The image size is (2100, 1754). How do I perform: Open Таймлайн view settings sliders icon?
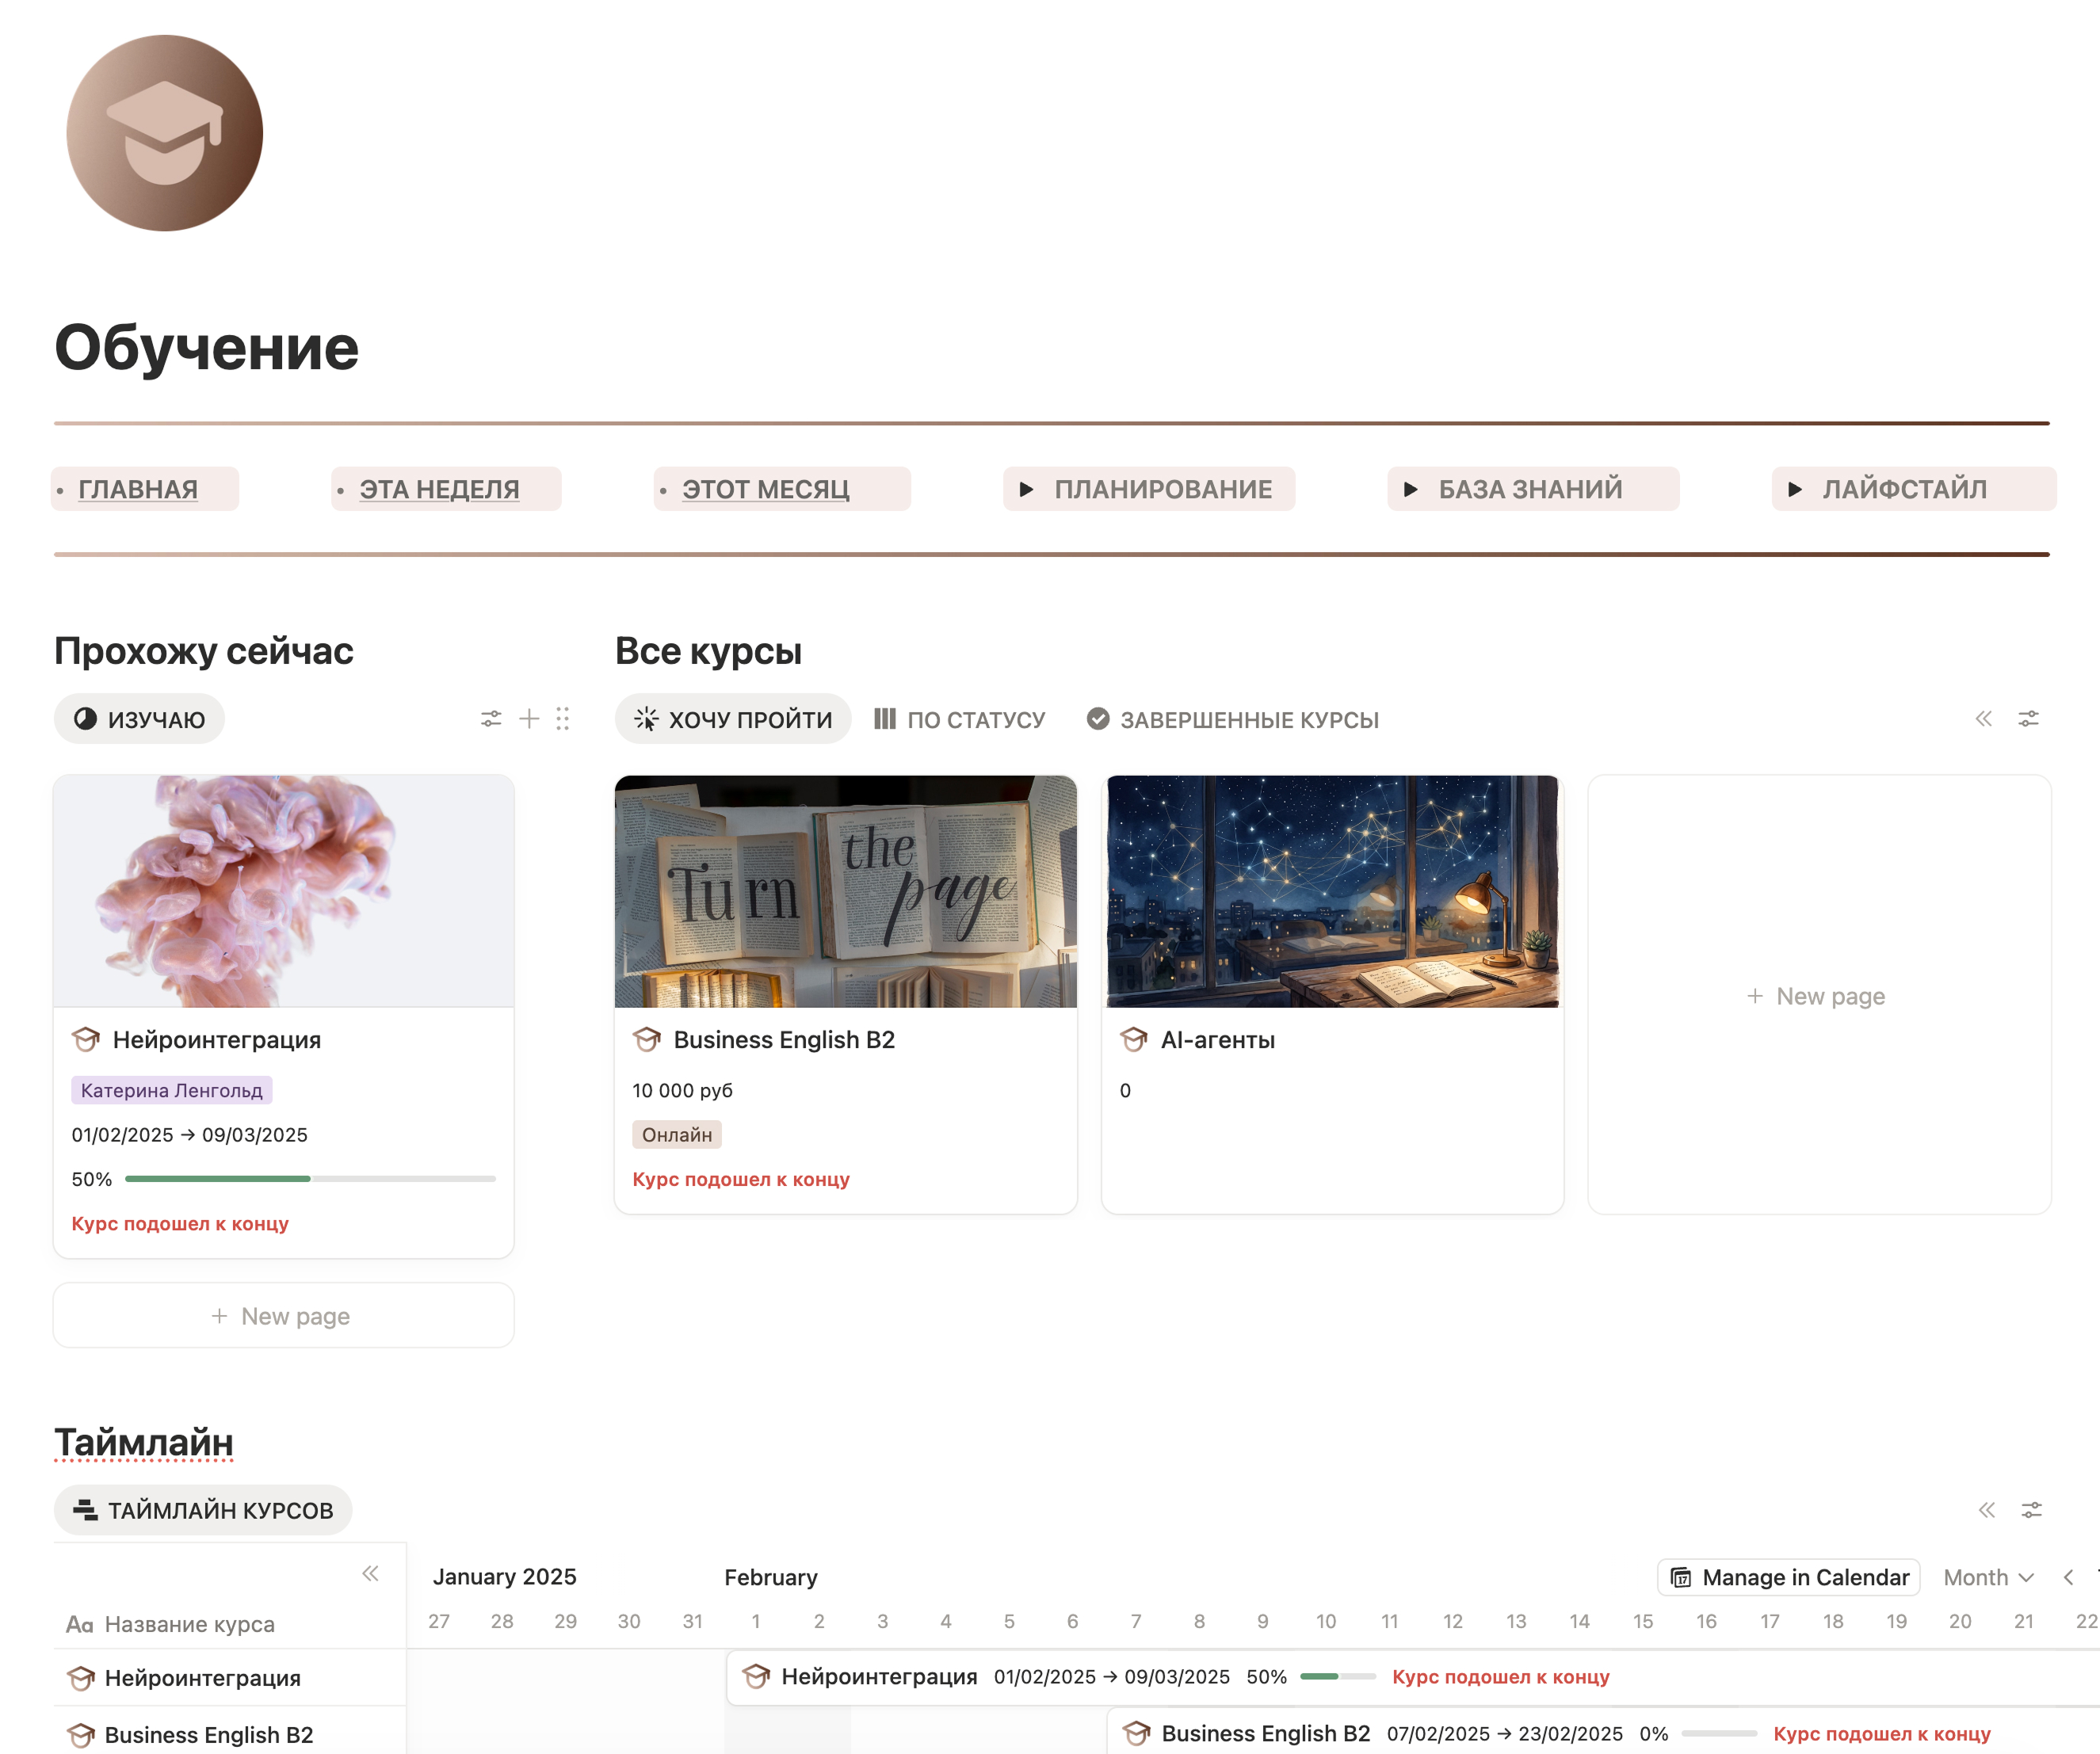pyautogui.click(x=2031, y=1510)
